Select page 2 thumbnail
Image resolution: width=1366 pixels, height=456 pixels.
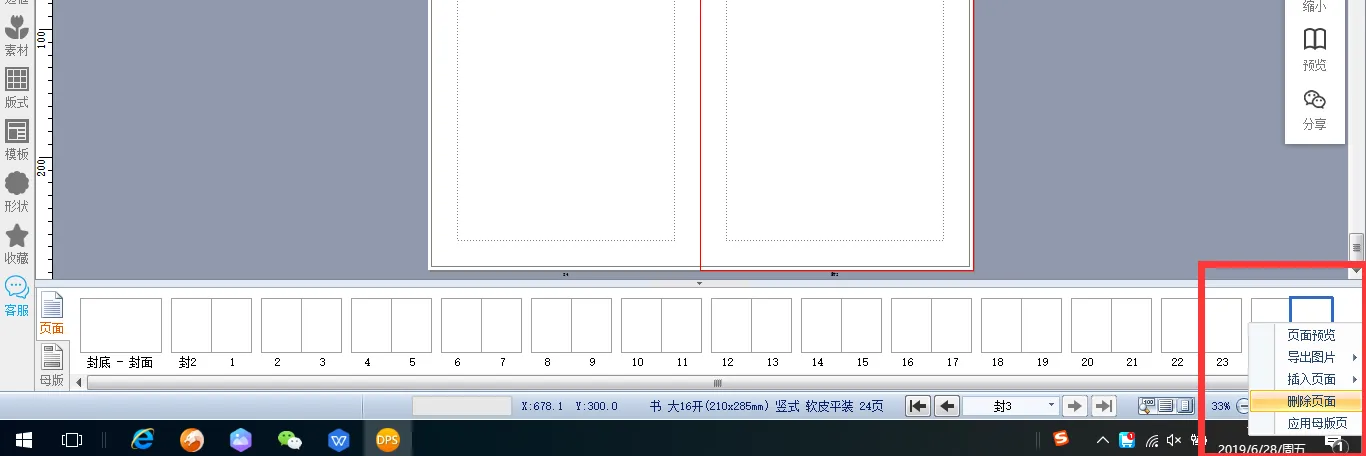click(x=281, y=325)
